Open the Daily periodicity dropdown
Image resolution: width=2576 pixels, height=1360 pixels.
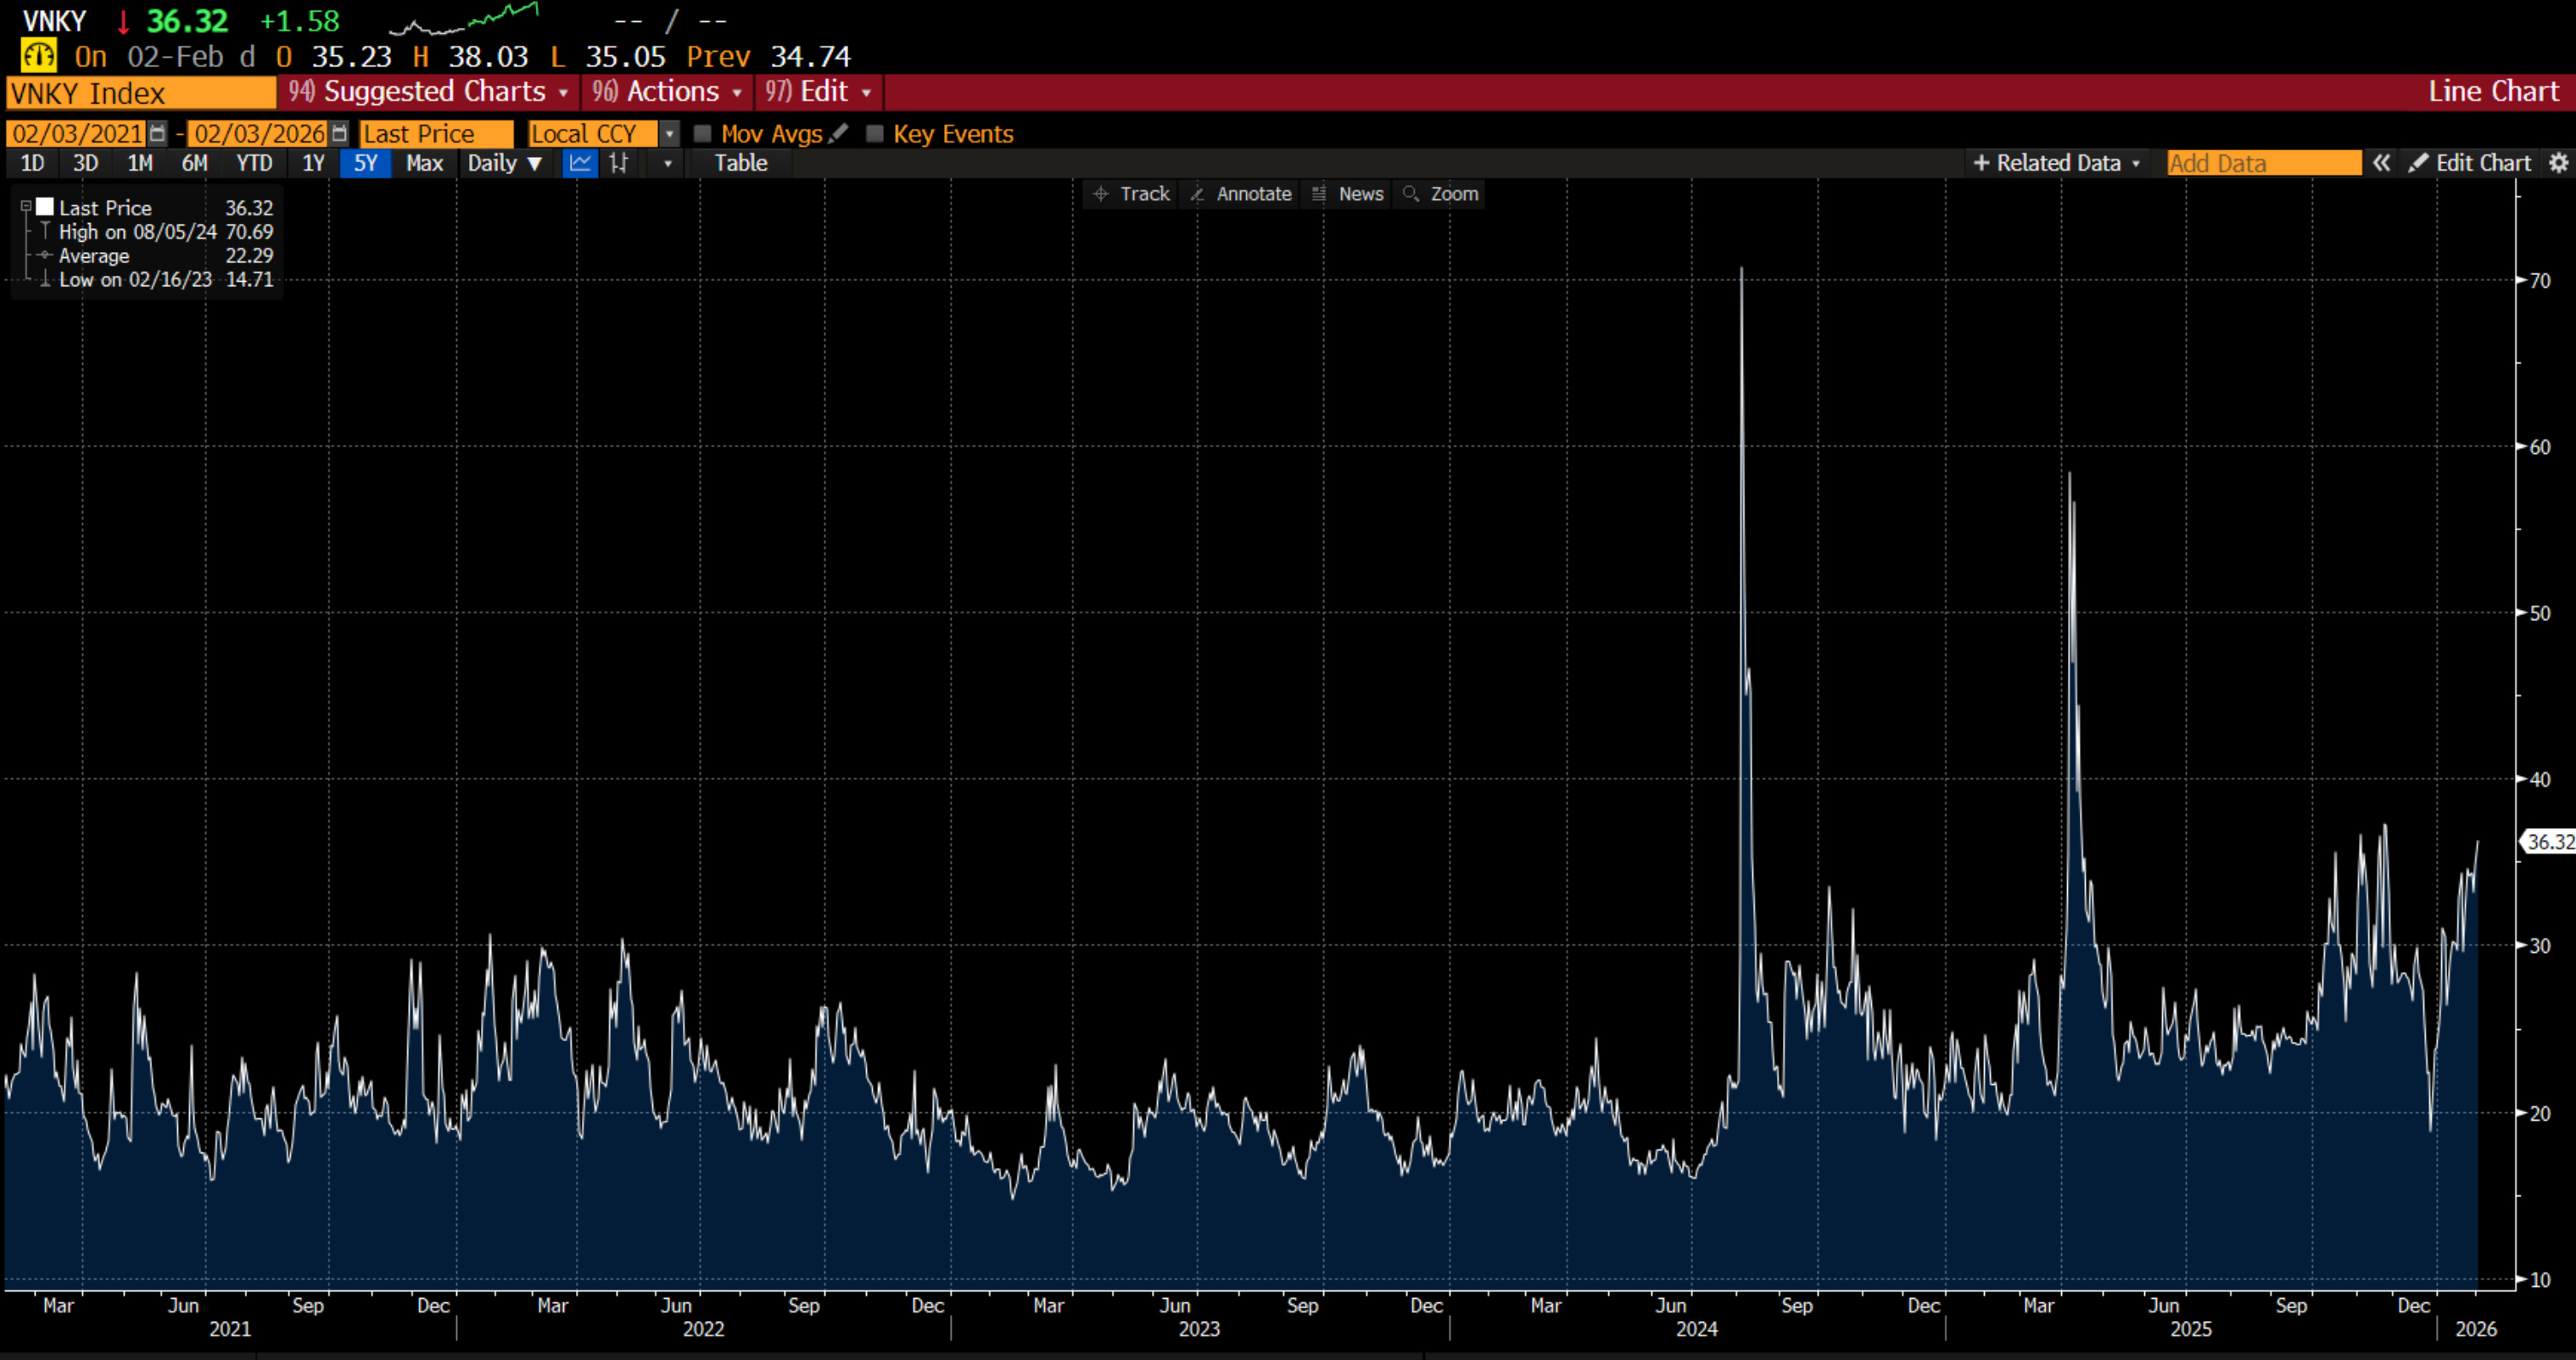click(x=505, y=163)
